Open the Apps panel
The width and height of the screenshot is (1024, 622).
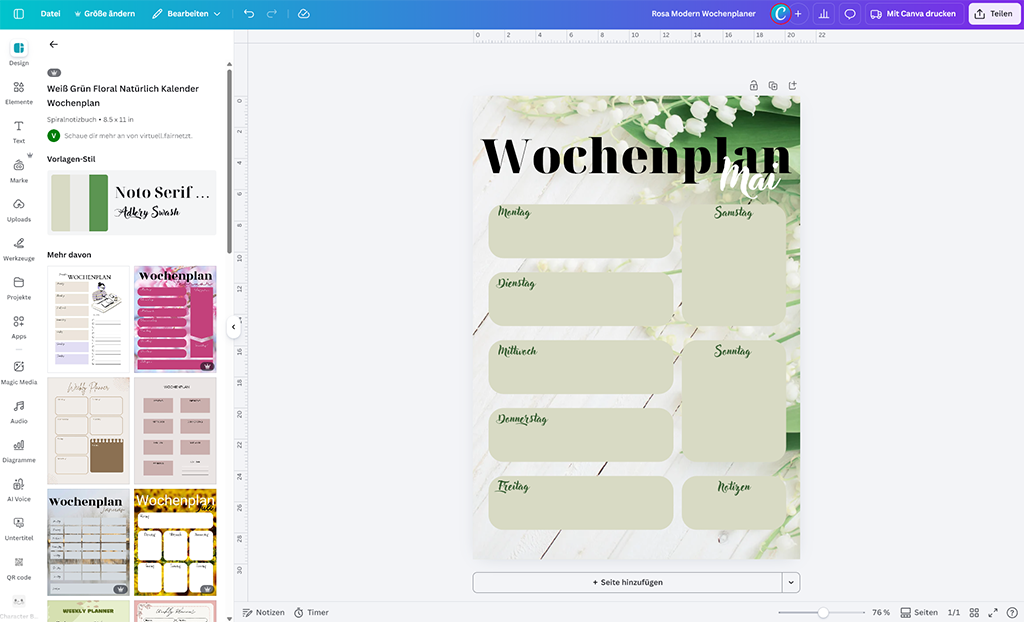point(19,327)
